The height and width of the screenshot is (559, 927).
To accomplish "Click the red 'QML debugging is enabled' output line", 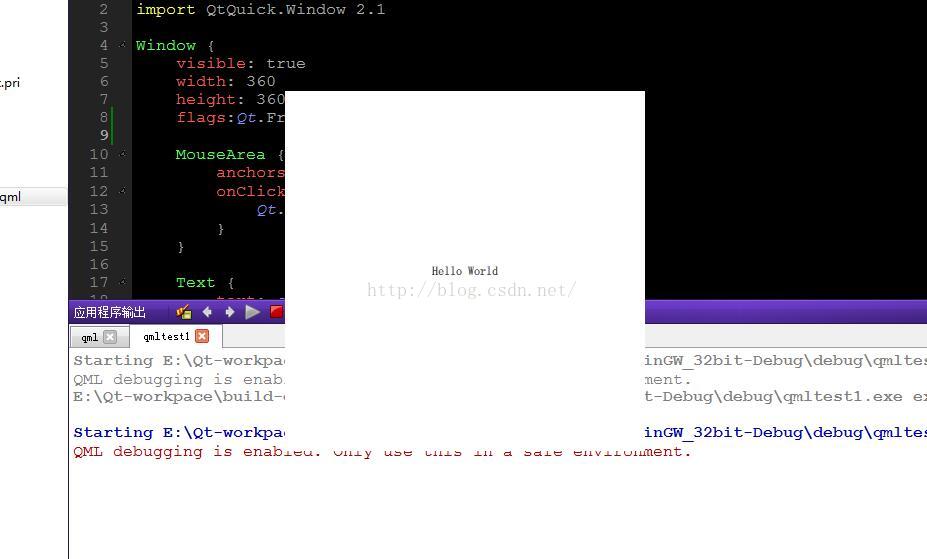I will (382, 451).
